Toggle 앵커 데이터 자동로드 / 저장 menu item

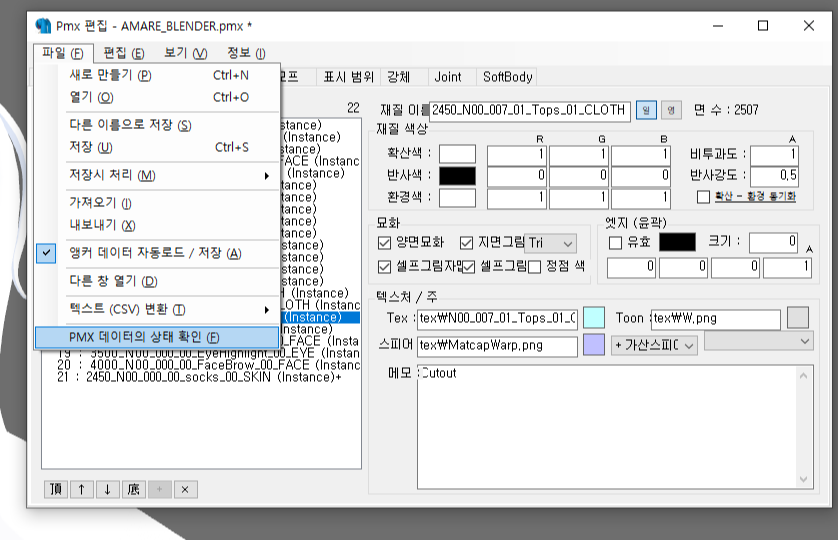click(x=157, y=253)
